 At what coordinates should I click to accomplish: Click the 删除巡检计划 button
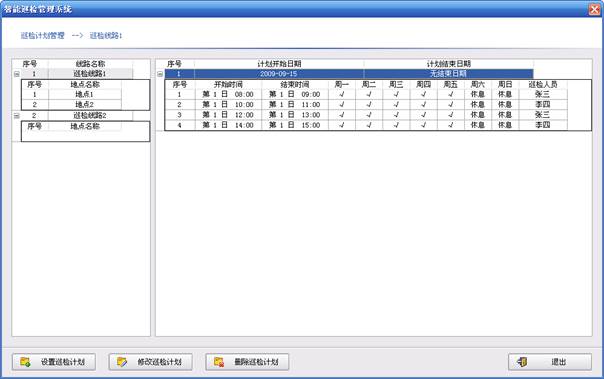coord(247,362)
